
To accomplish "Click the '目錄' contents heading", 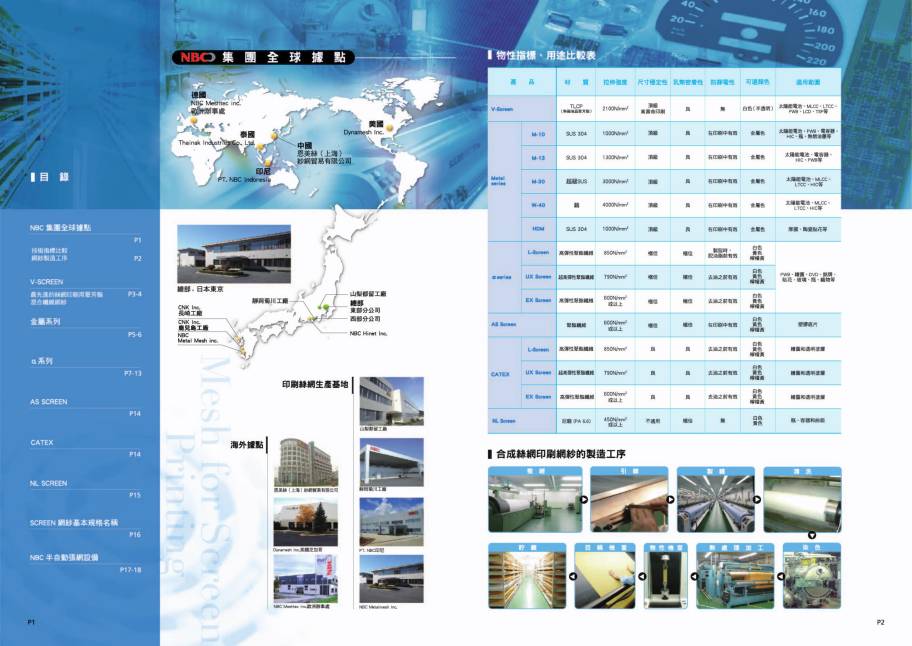I will coord(54,177).
